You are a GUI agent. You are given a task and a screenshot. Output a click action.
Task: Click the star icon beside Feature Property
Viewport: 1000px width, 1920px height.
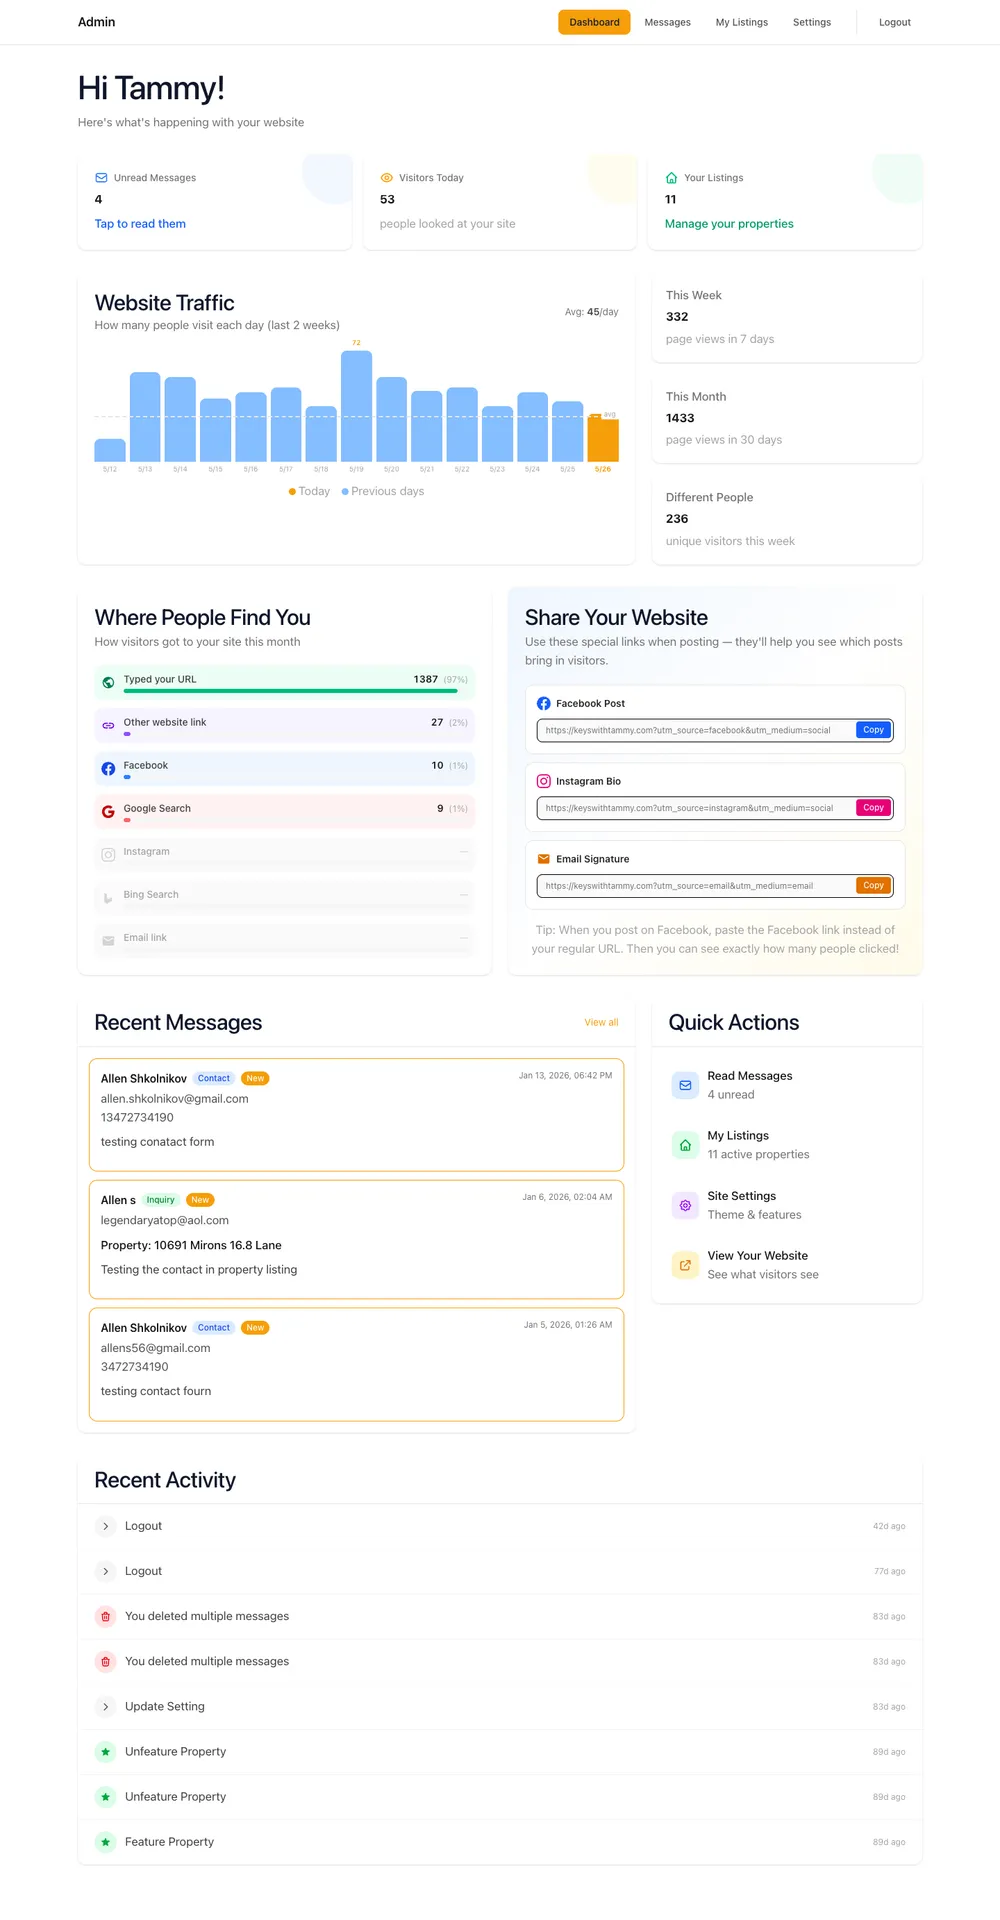(105, 1842)
